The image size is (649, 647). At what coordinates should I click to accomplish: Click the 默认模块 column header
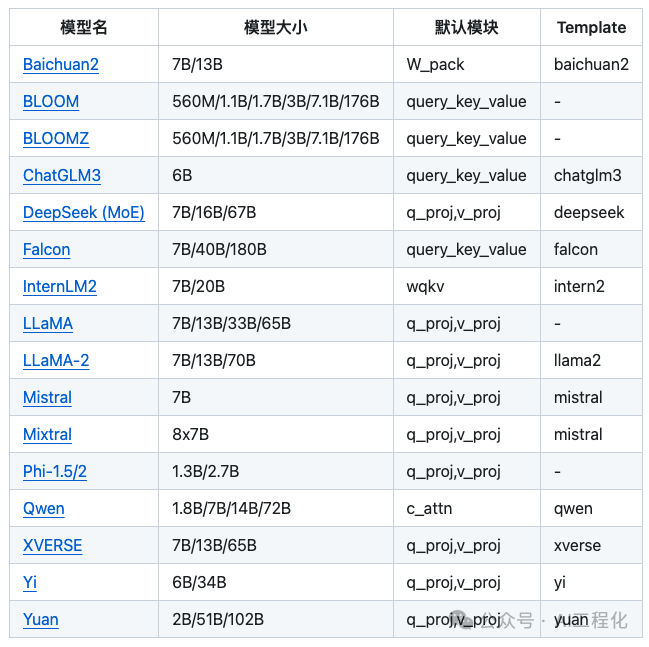467,27
